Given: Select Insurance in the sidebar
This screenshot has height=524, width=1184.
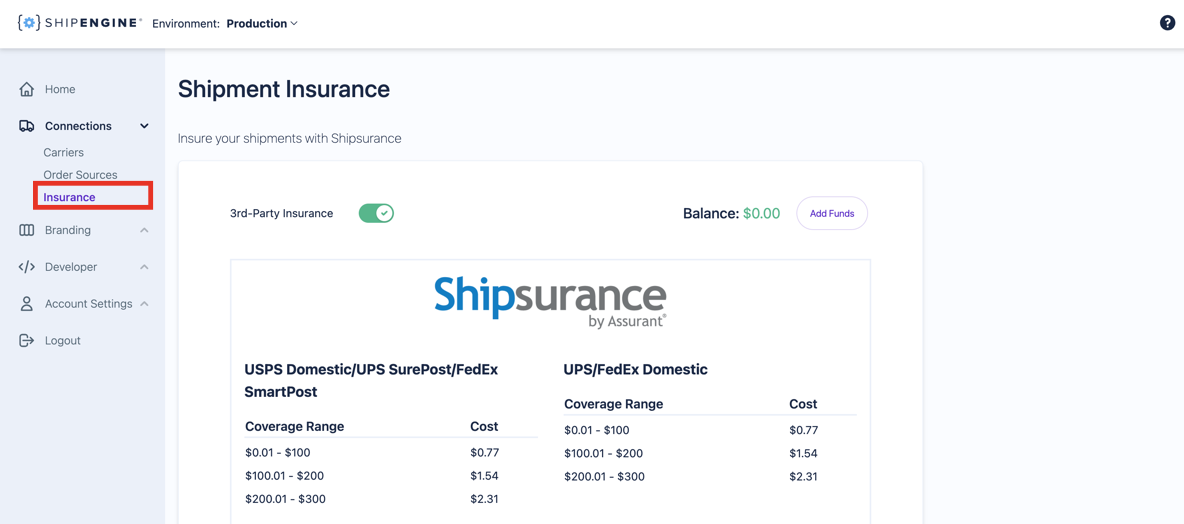Looking at the screenshot, I should (69, 197).
